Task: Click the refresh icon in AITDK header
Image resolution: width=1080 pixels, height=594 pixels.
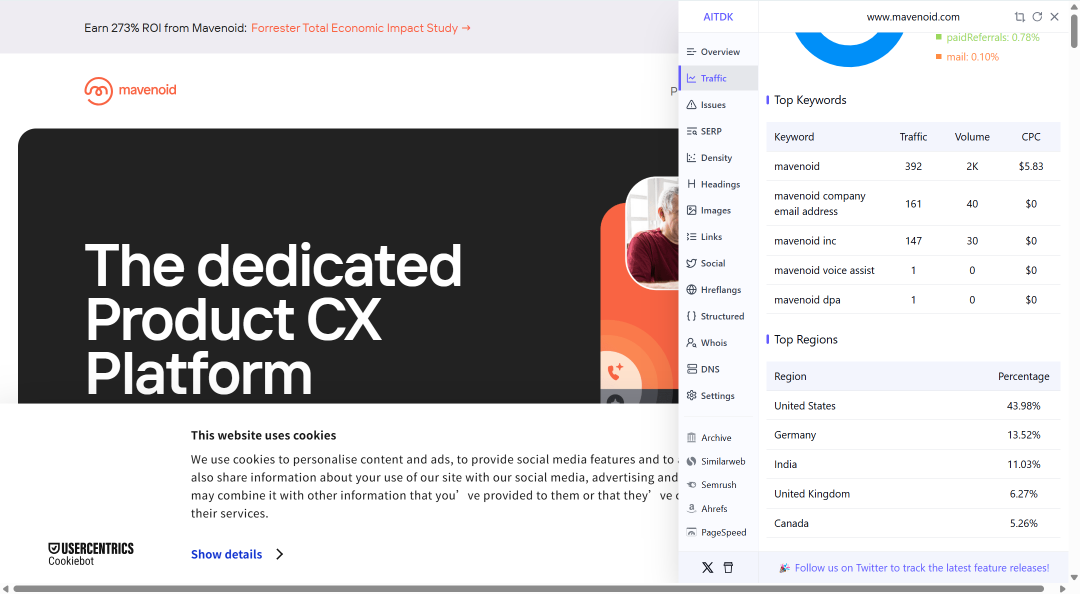Action: [x=1037, y=17]
